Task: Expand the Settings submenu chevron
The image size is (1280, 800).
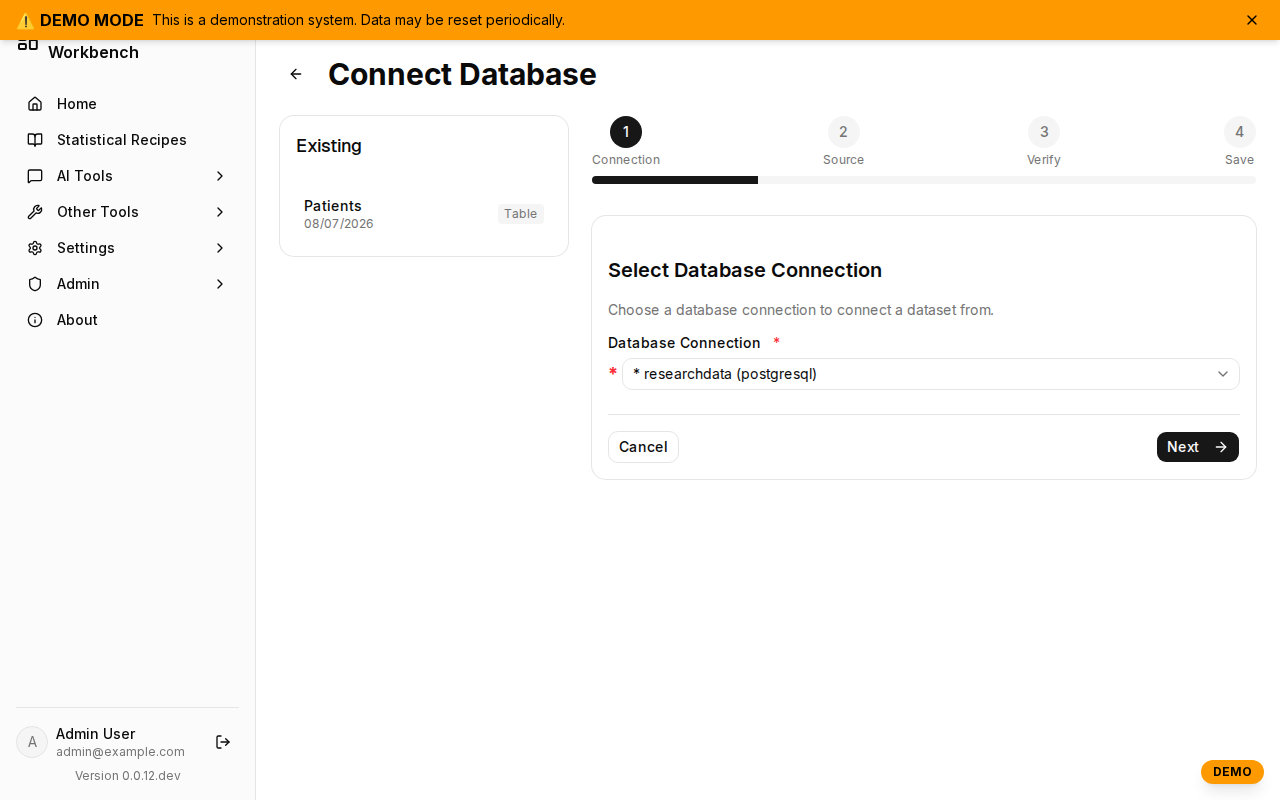Action: 220,248
